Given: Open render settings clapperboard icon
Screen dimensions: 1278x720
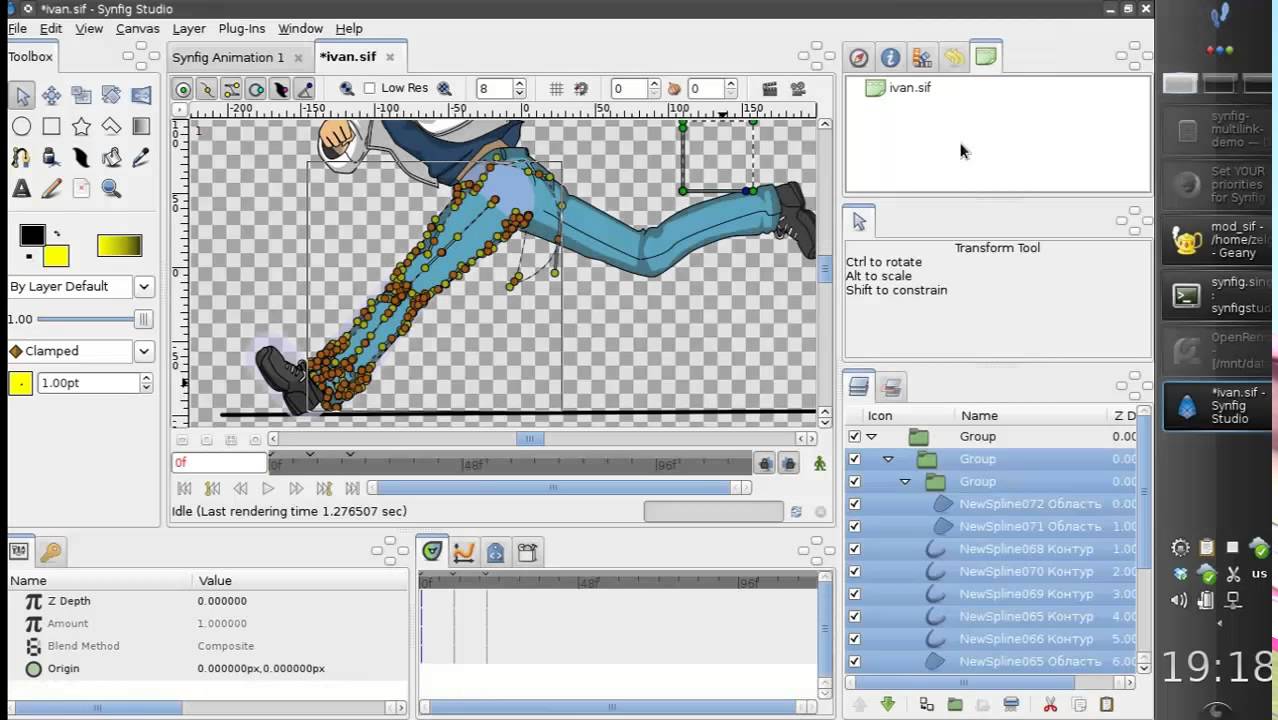Looking at the screenshot, I should coord(770,89).
